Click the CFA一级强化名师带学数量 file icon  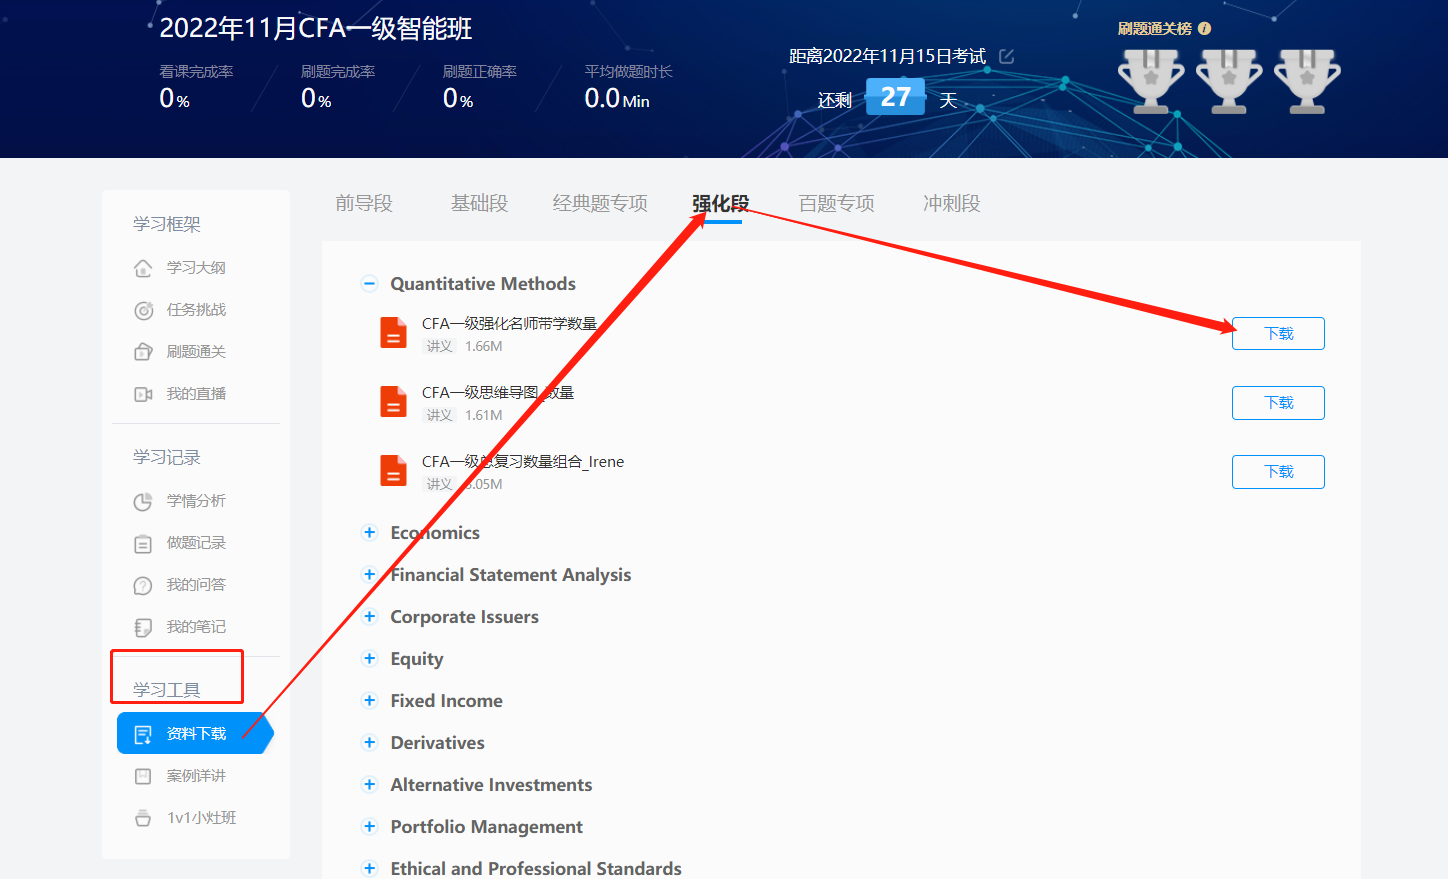[x=393, y=332]
